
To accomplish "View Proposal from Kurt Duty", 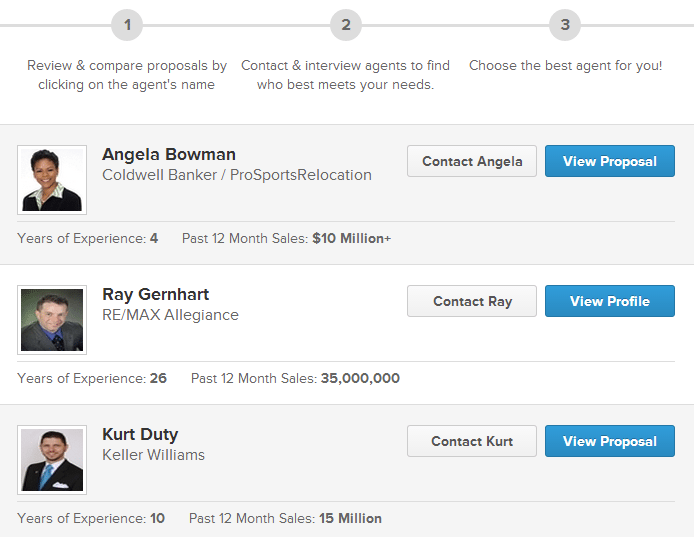I will pyautogui.click(x=609, y=441).
